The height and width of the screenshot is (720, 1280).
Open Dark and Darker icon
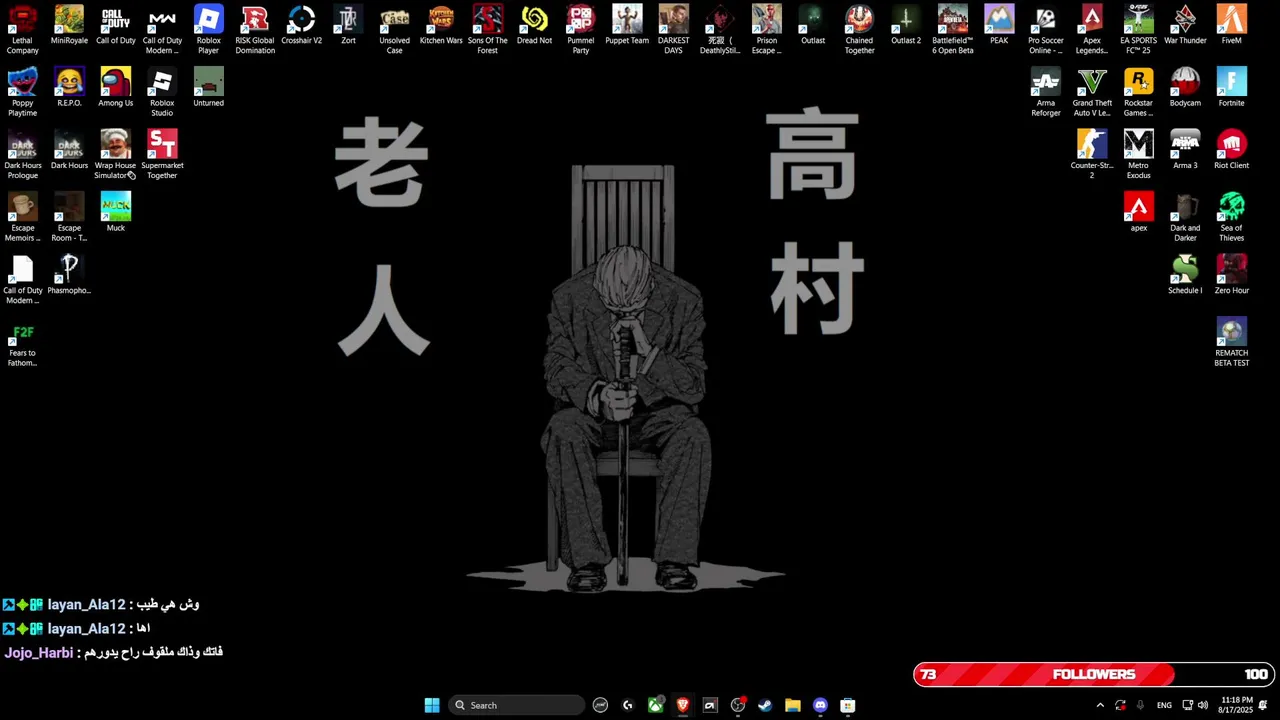[1185, 217]
